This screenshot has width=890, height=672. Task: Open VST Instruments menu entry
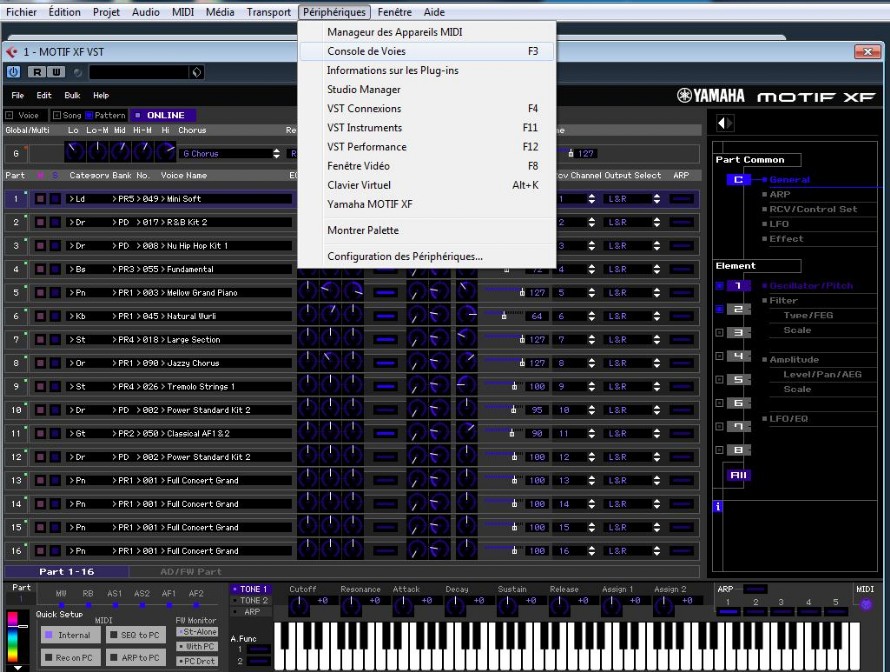[x=364, y=127]
